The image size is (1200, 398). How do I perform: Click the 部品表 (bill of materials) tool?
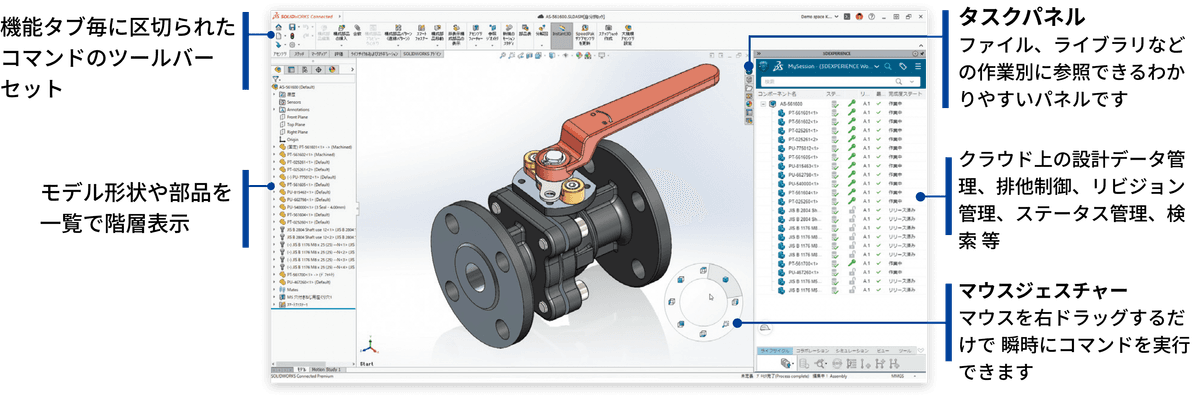click(525, 30)
